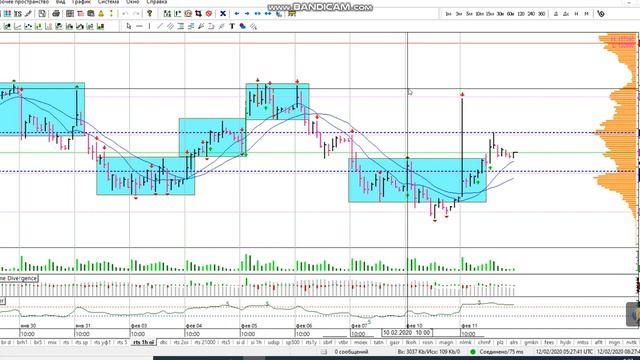640x360 pixels.
Task: Open the Окно menu
Action: coord(132,2)
